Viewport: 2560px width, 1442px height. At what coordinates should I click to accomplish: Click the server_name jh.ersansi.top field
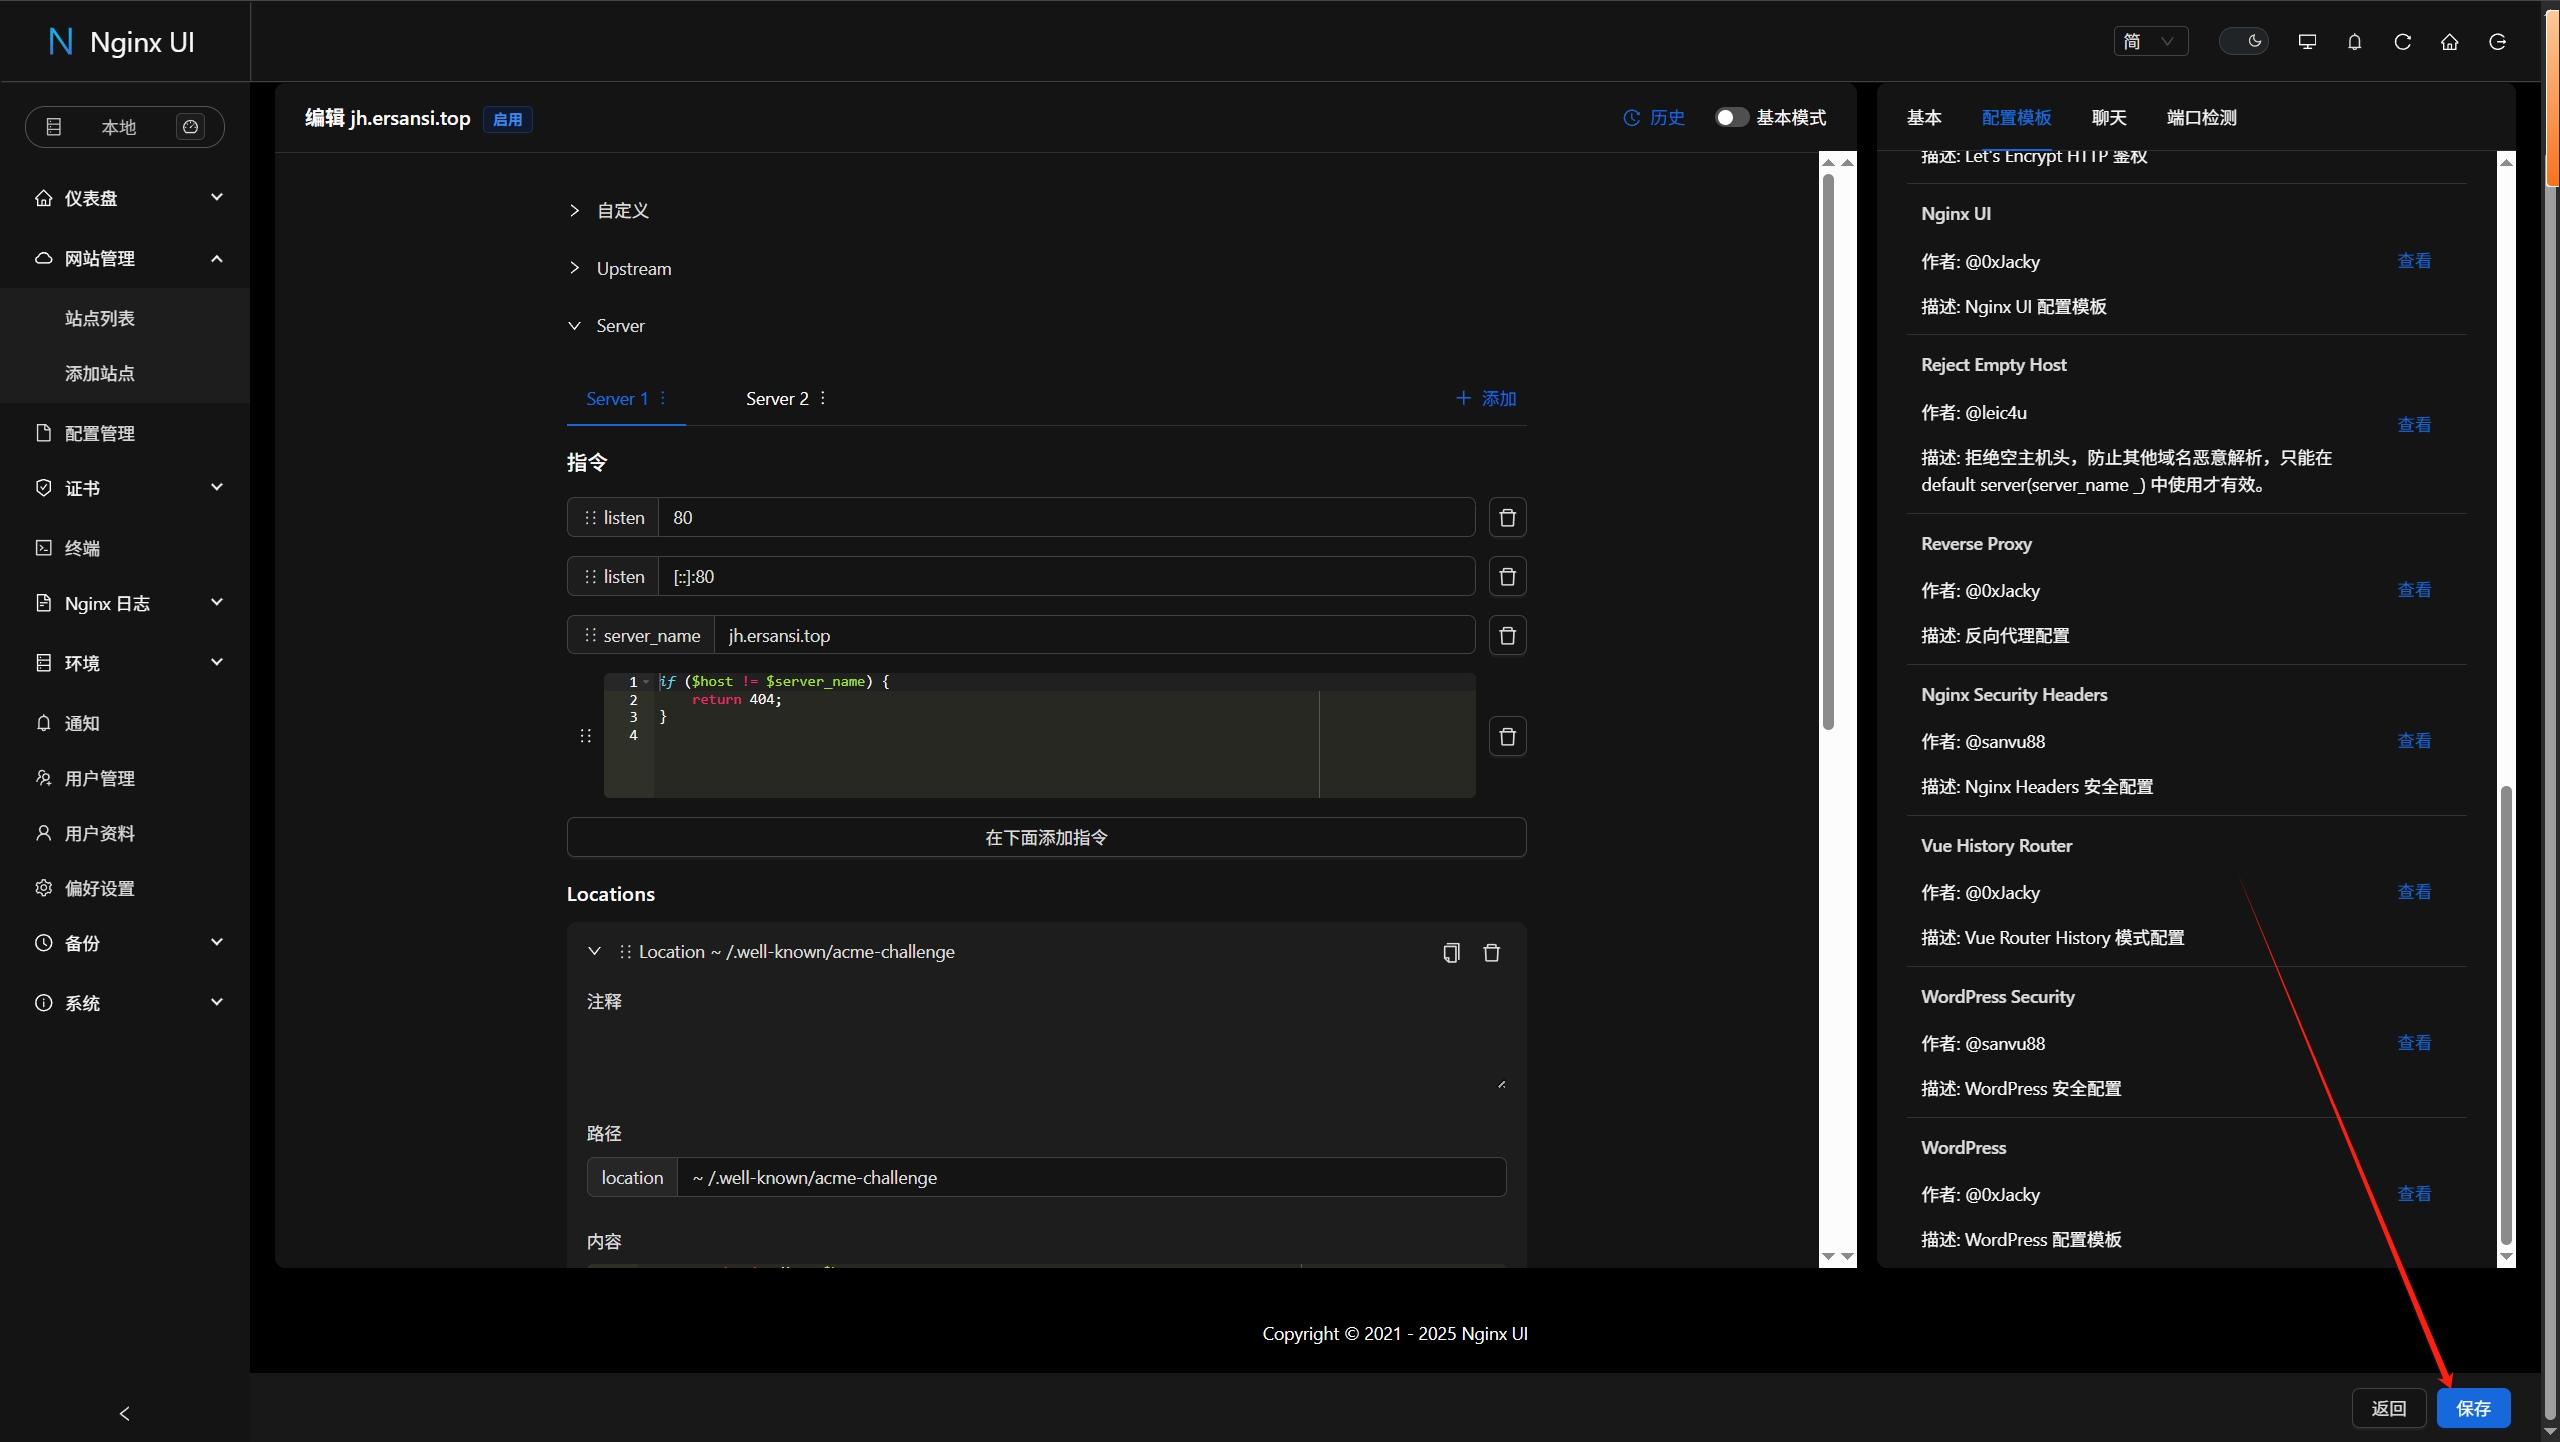click(x=1094, y=635)
